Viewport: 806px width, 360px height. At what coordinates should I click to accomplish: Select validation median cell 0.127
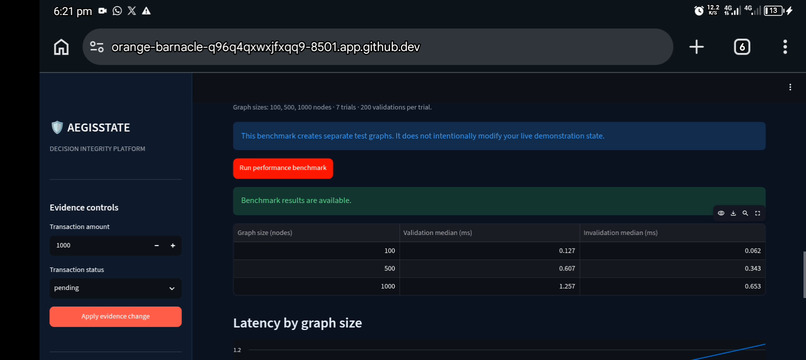tap(489, 251)
